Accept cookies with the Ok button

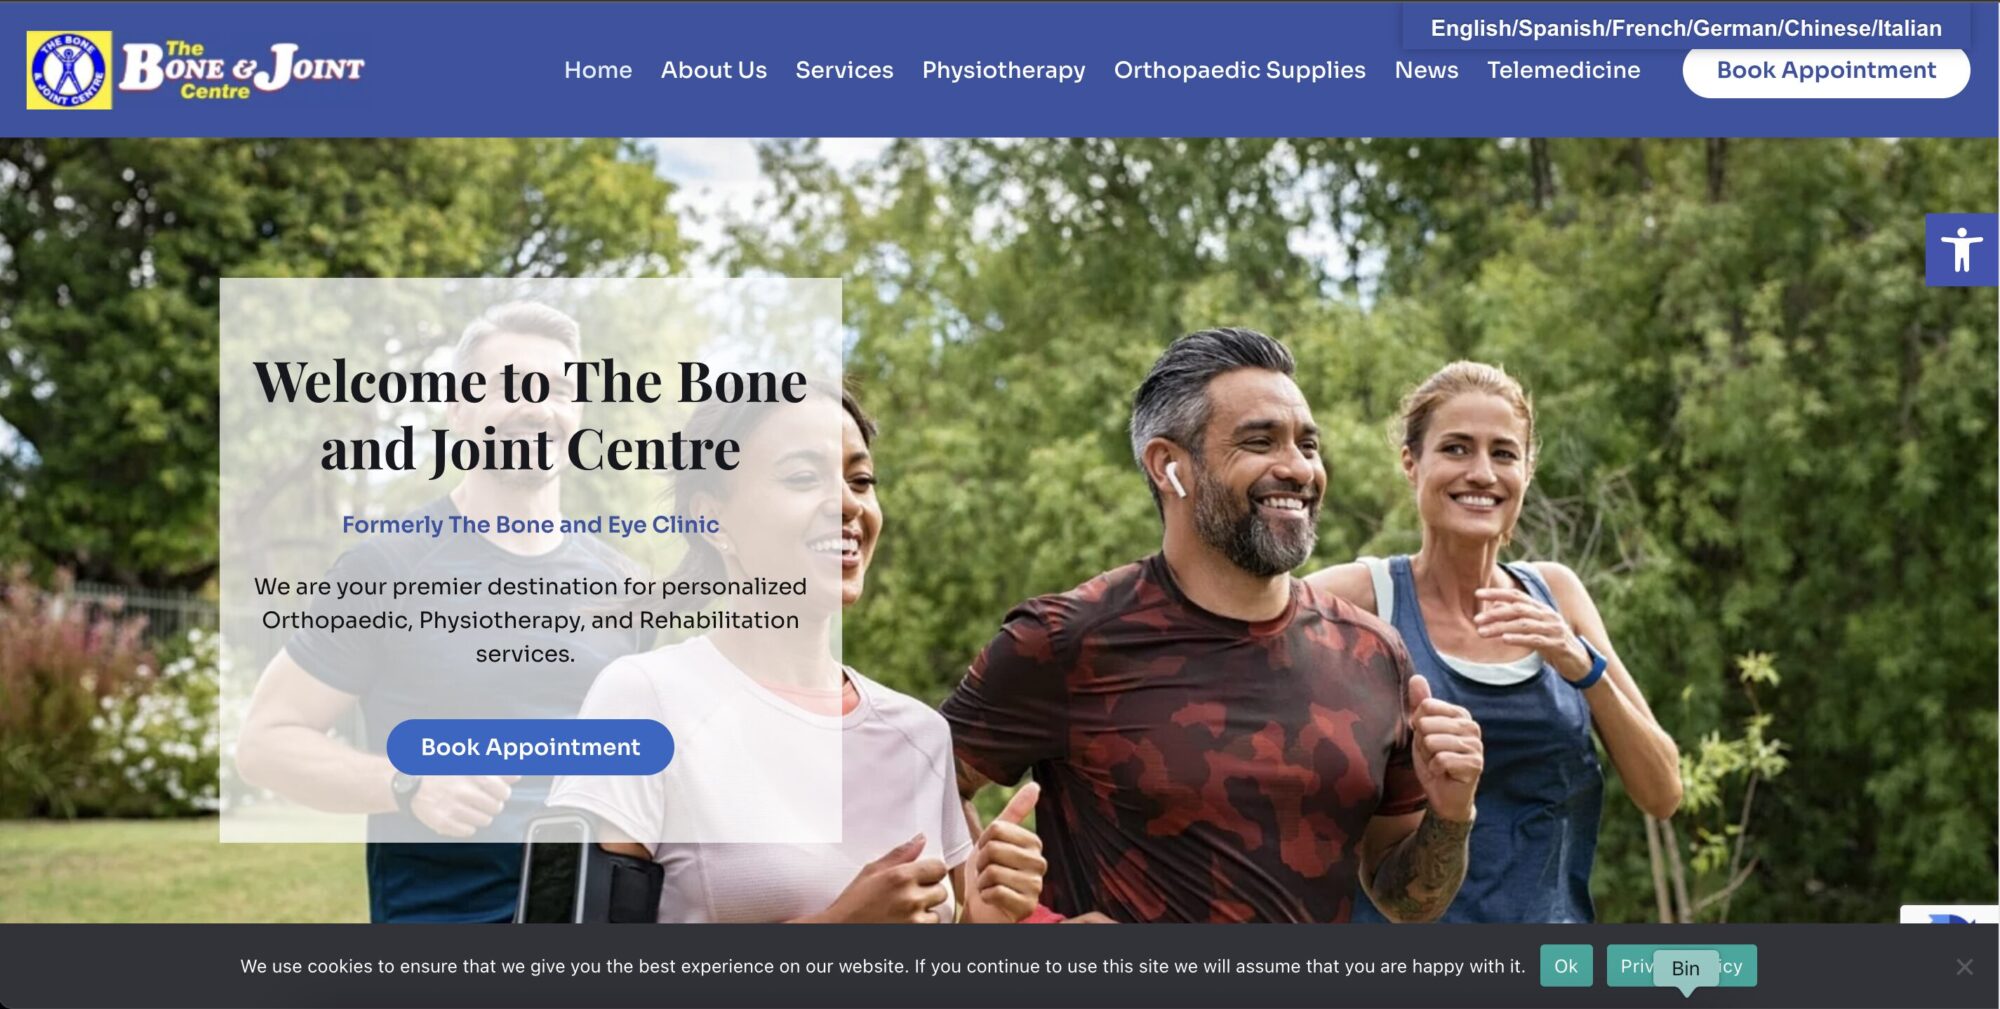coord(1566,966)
